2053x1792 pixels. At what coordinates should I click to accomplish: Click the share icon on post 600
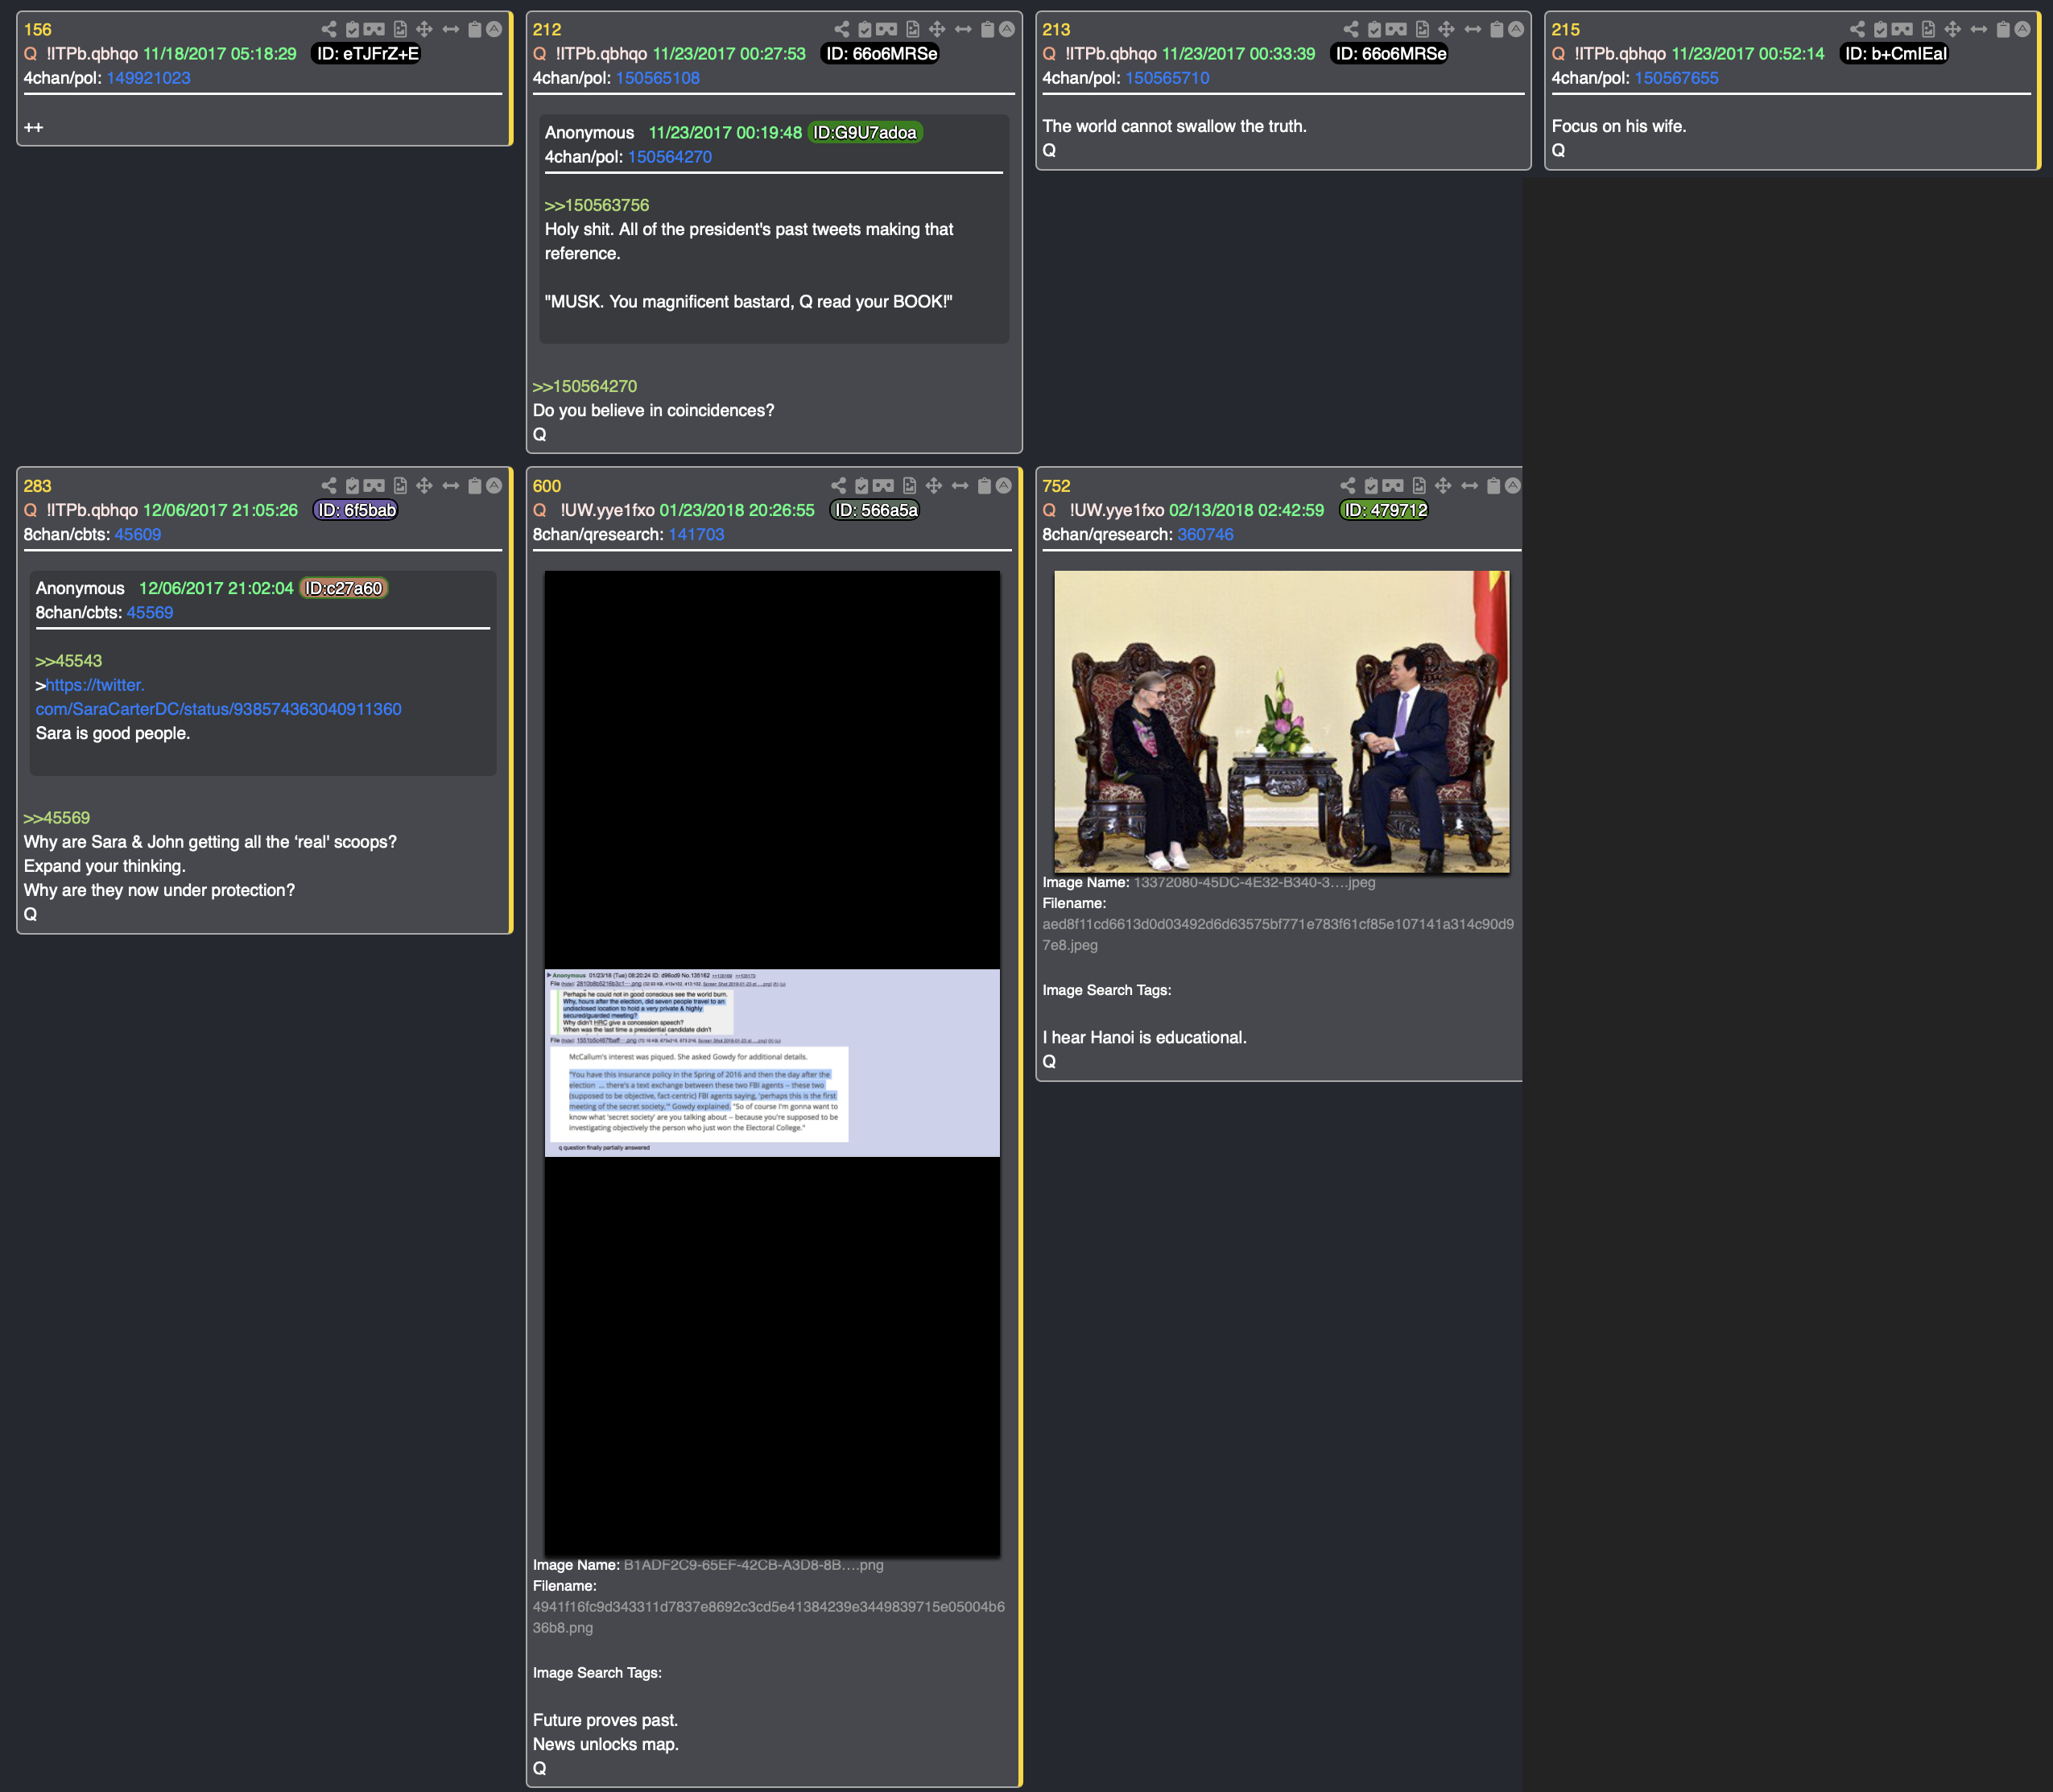click(x=838, y=485)
